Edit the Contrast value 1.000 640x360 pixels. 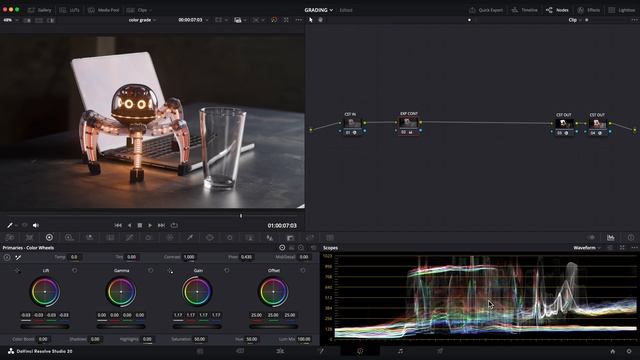coord(189,257)
